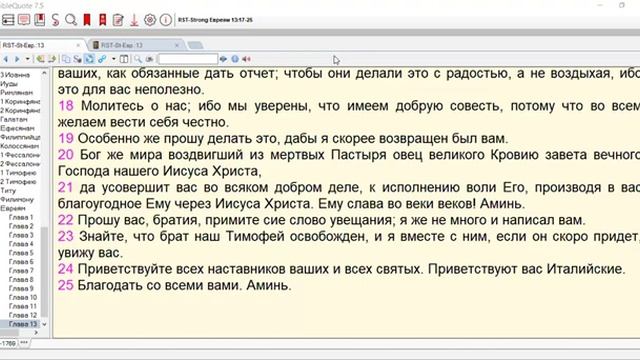Select book 'Галатам' in list
The image size is (640, 360).
[x=14, y=119]
